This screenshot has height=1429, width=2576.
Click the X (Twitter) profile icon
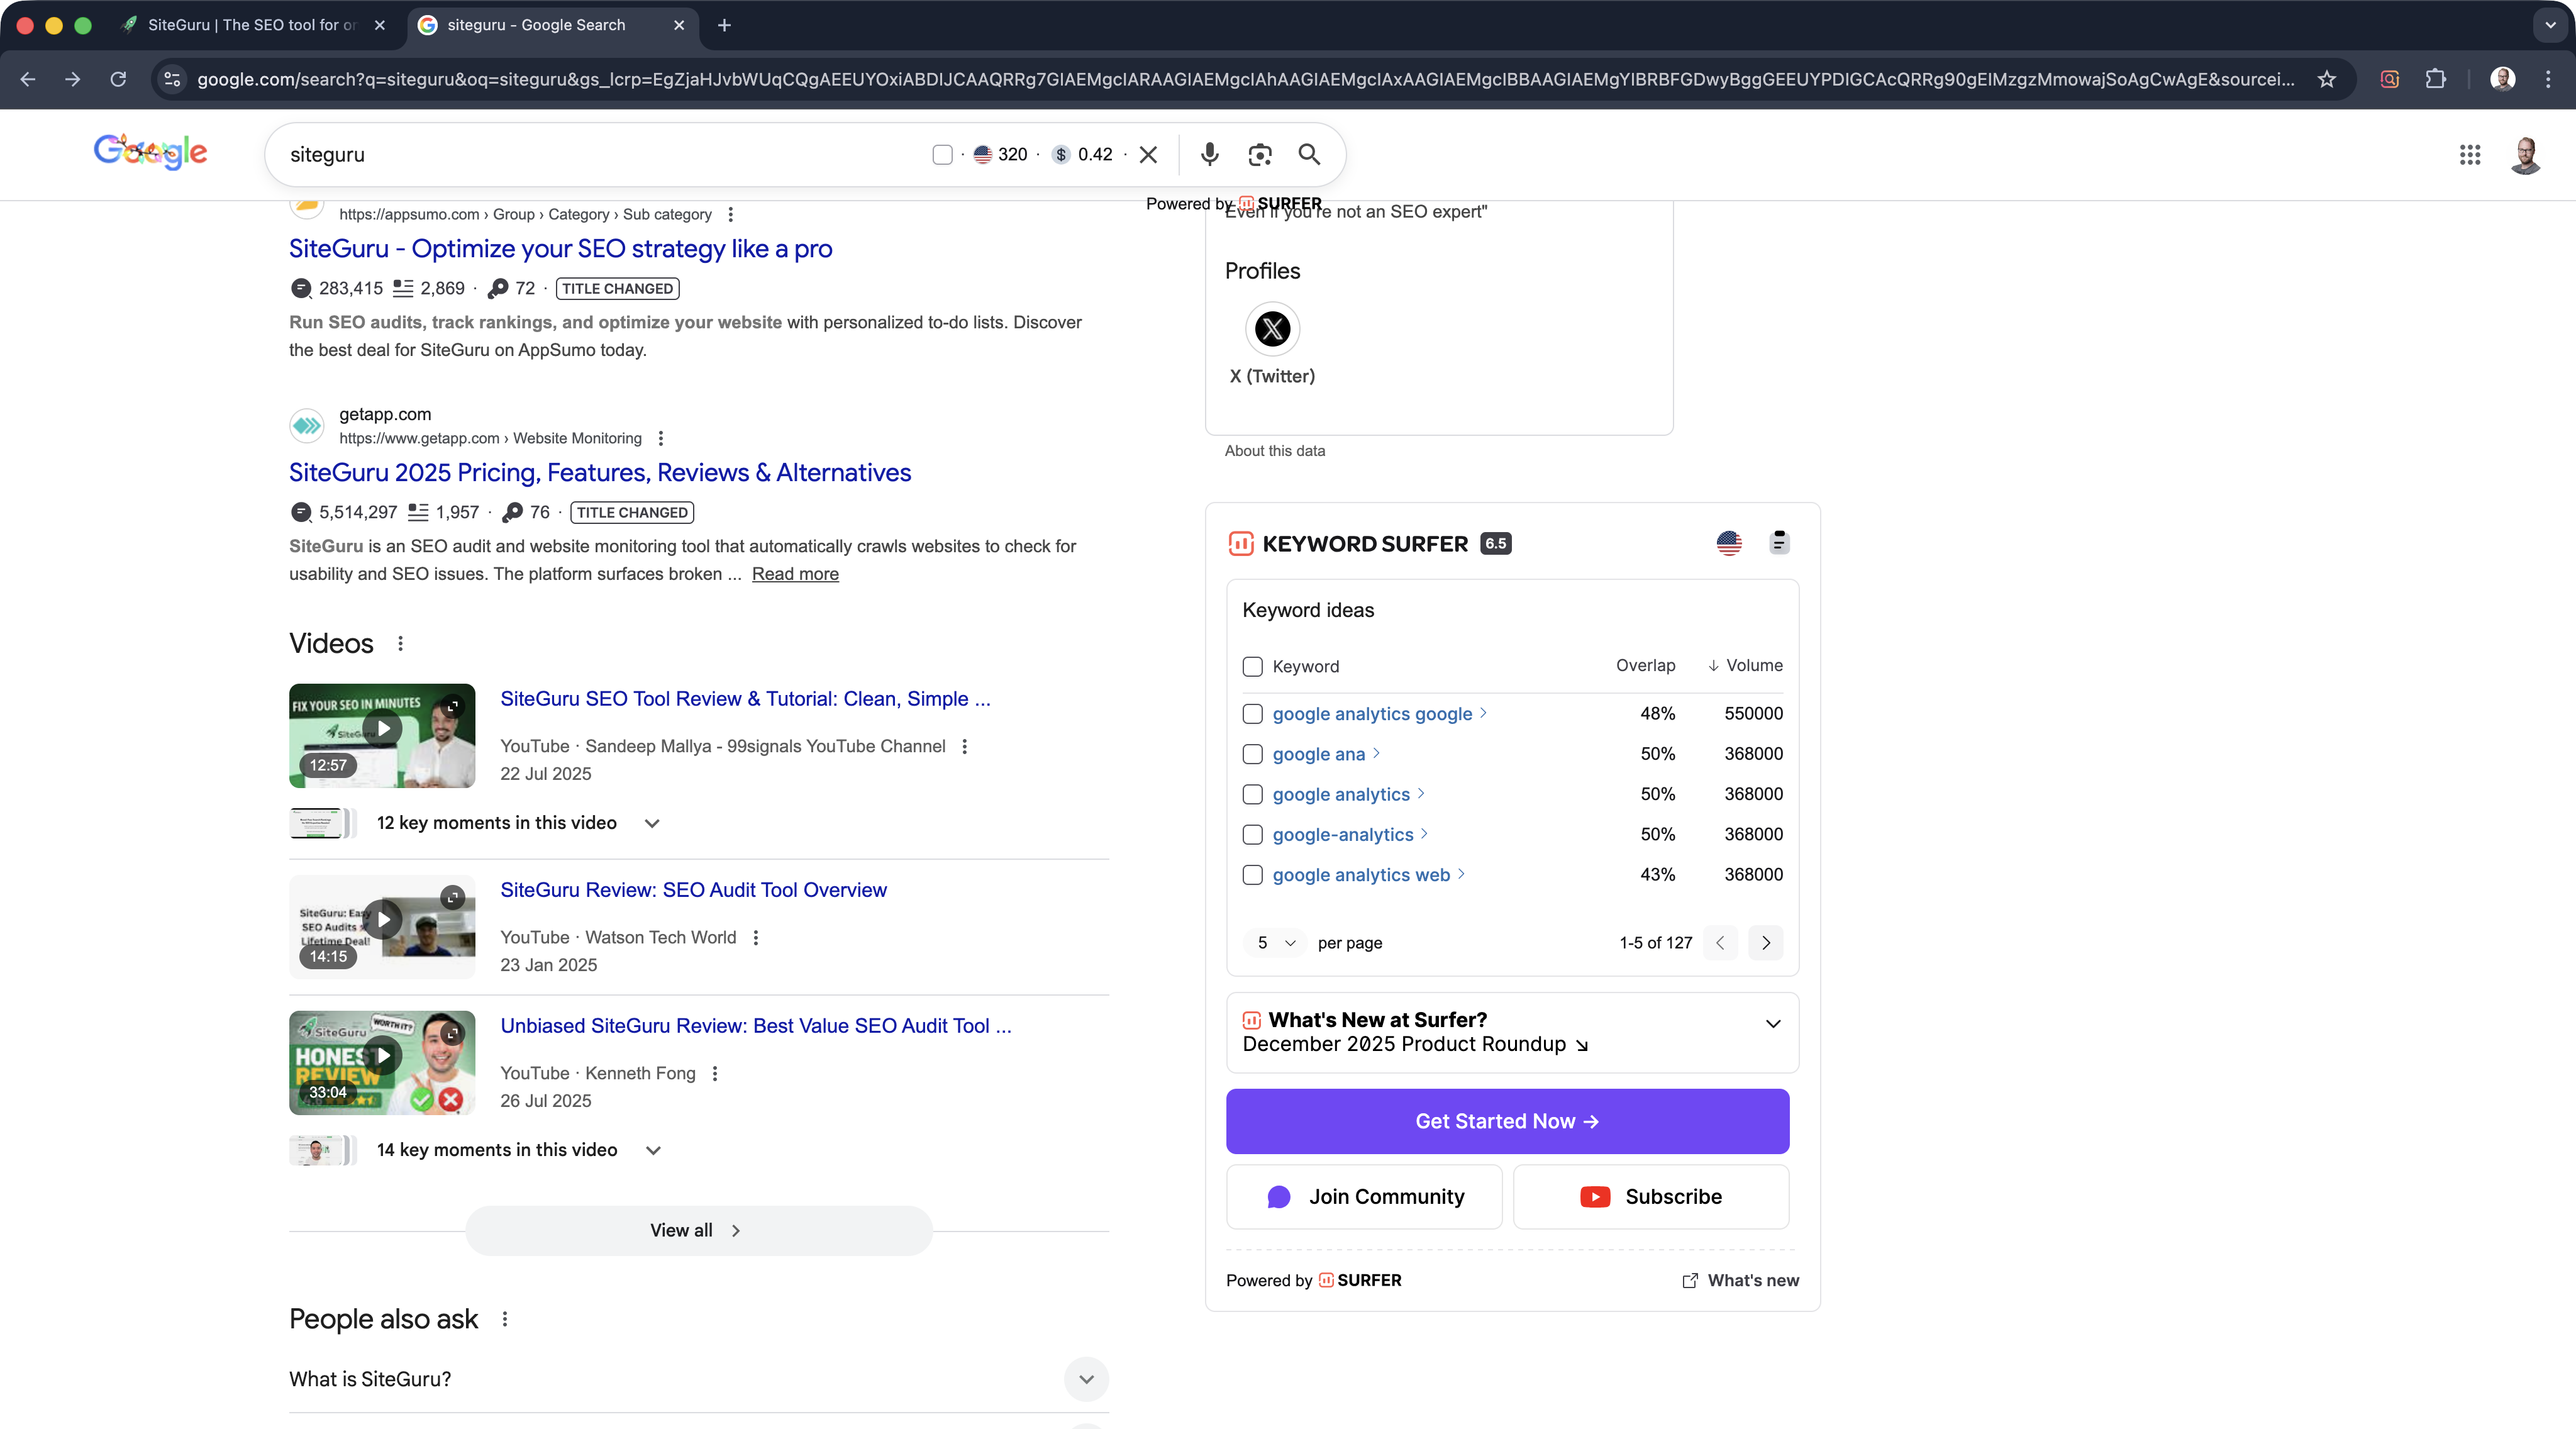point(1272,329)
